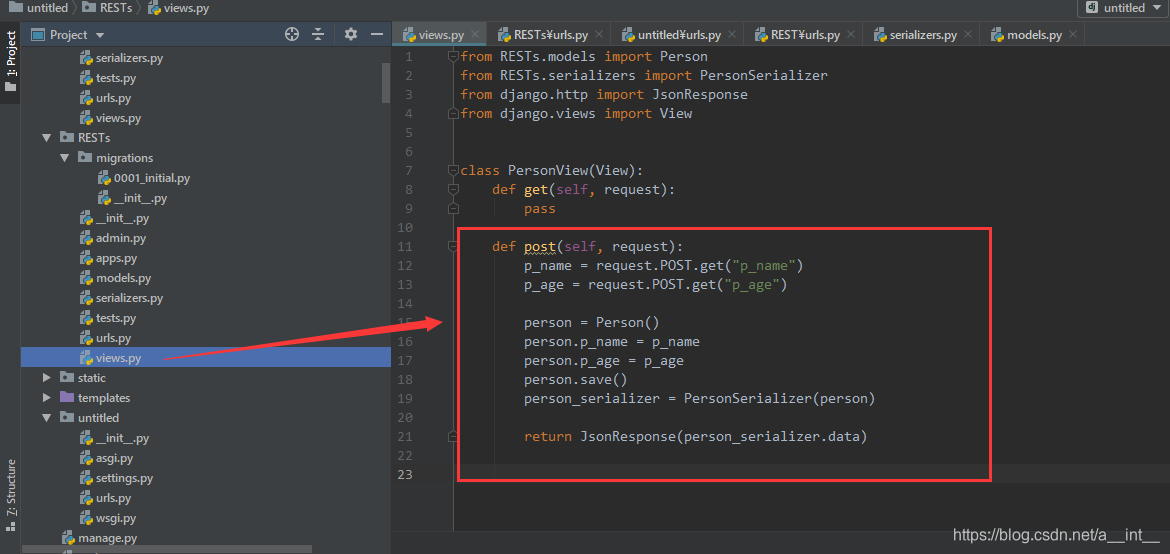The height and width of the screenshot is (554, 1170).
Task: Switch to the untitled¥urls.py tab
Action: click(679, 34)
